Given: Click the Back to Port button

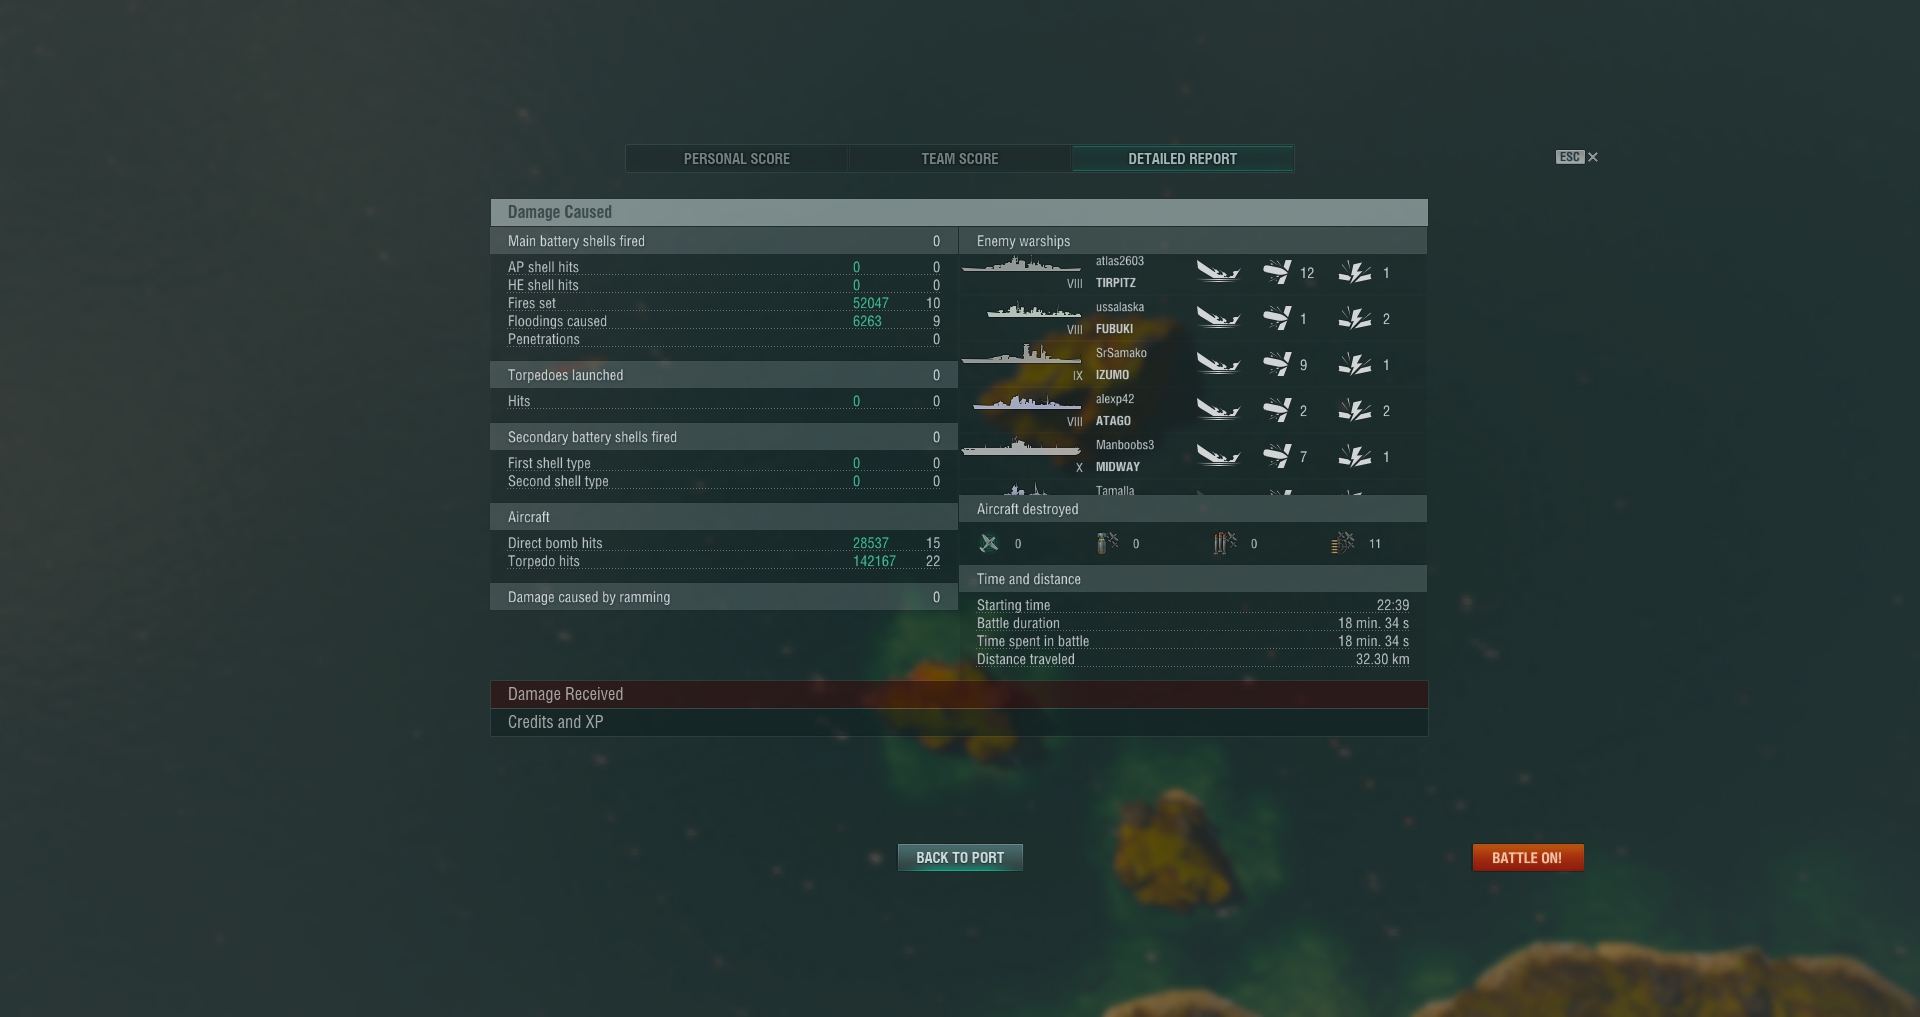Looking at the screenshot, I should pos(960,857).
